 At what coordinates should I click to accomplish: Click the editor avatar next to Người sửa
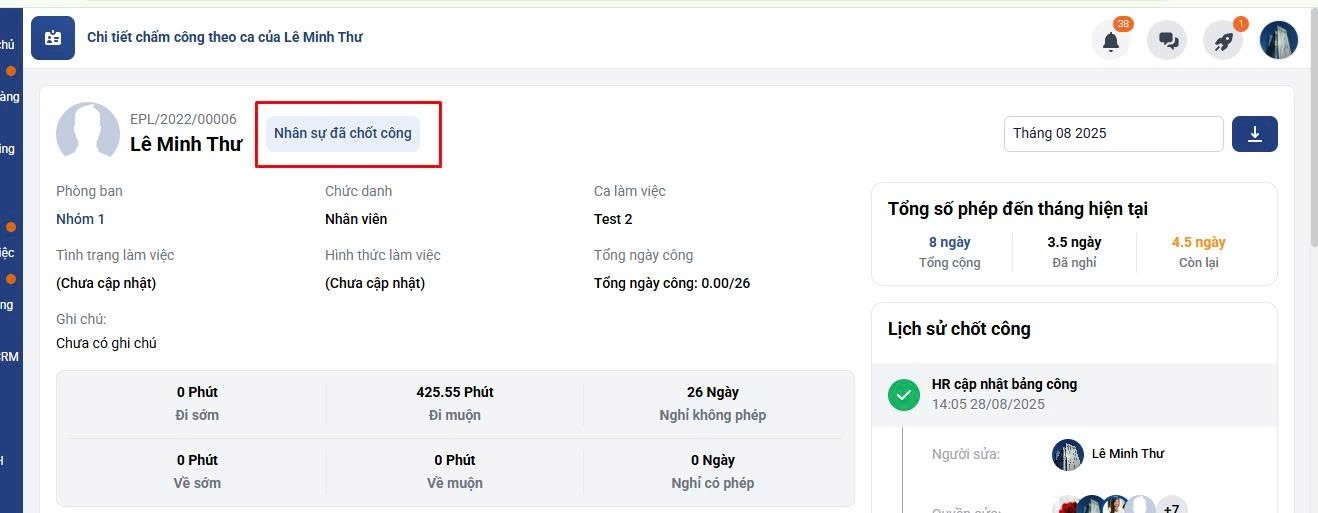pyautogui.click(x=1068, y=454)
